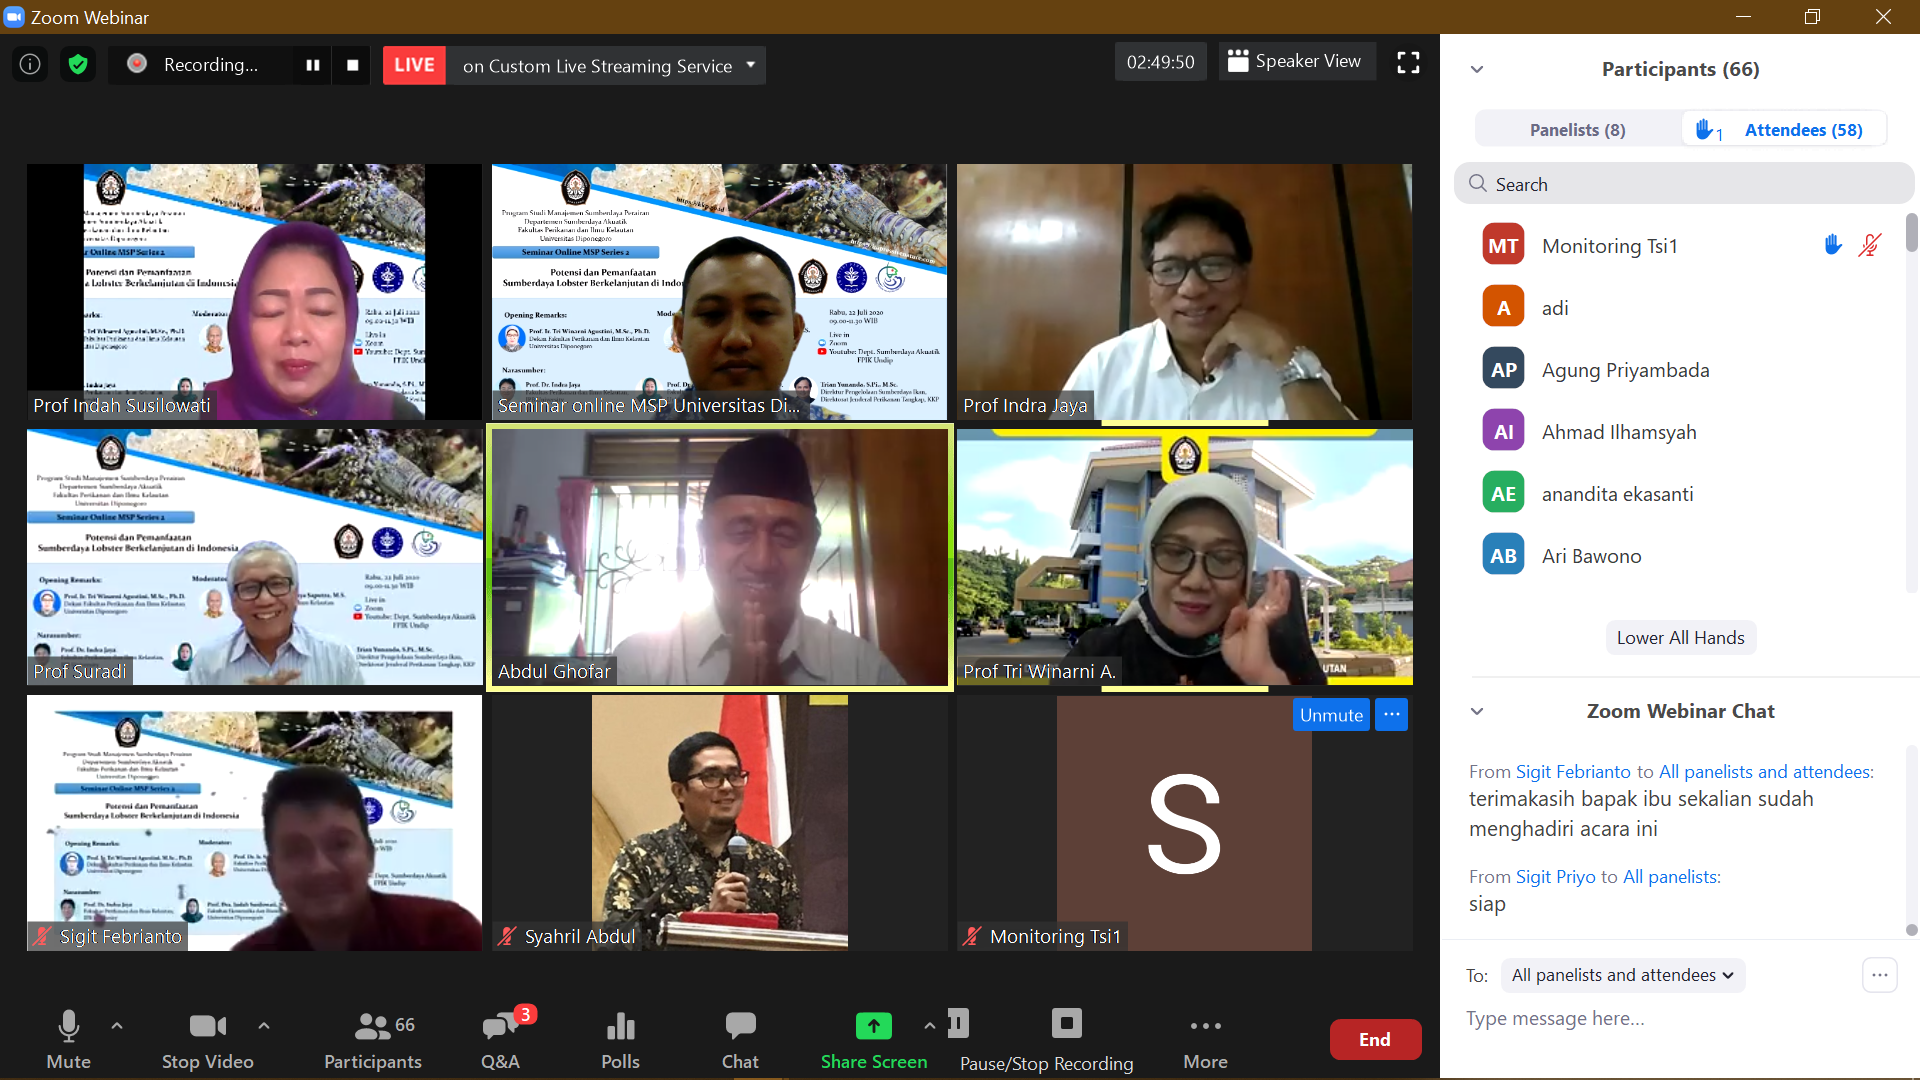Open the Q&A panel

click(x=500, y=1038)
